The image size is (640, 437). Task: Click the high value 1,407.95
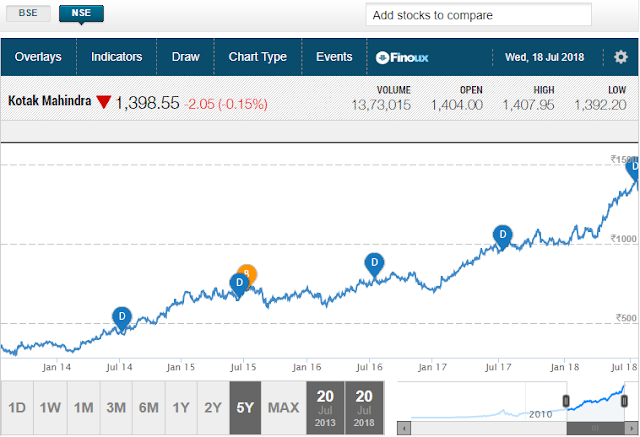click(x=528, y=105)
